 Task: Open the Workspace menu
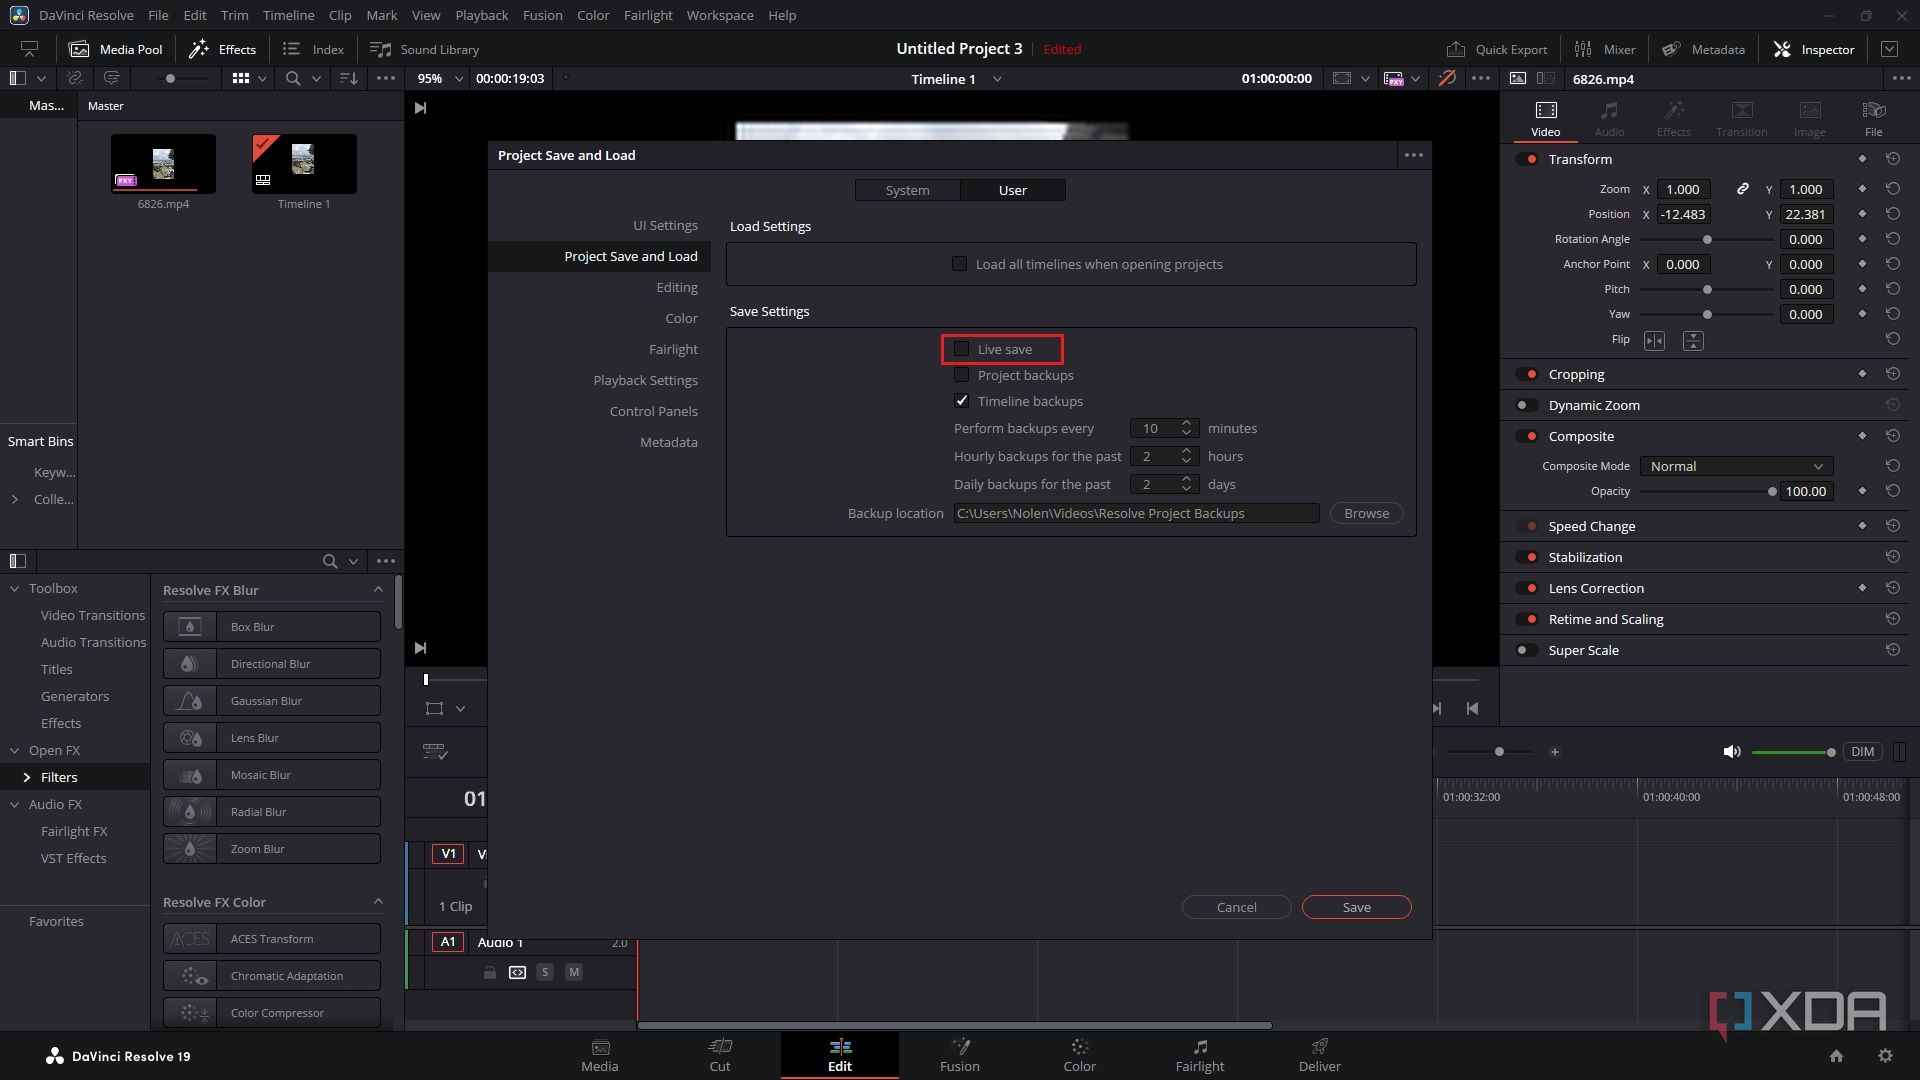(719, 15)
